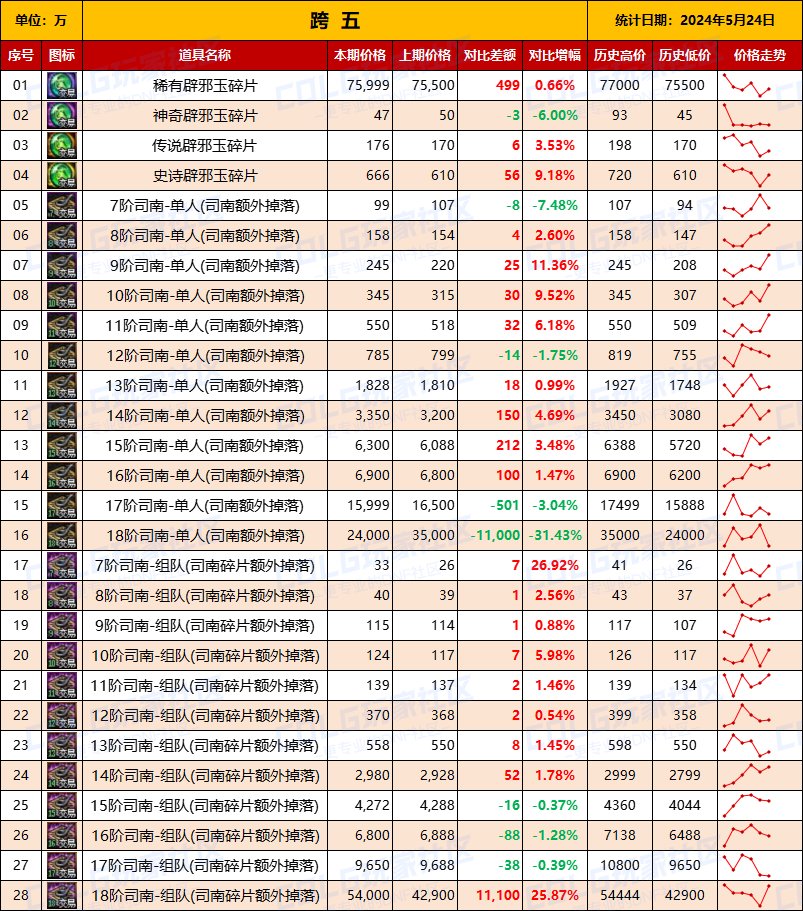Click the icon in row 01 稀有辟邪玉碎片
Screen dimensions: 803x911
(62, 85)
